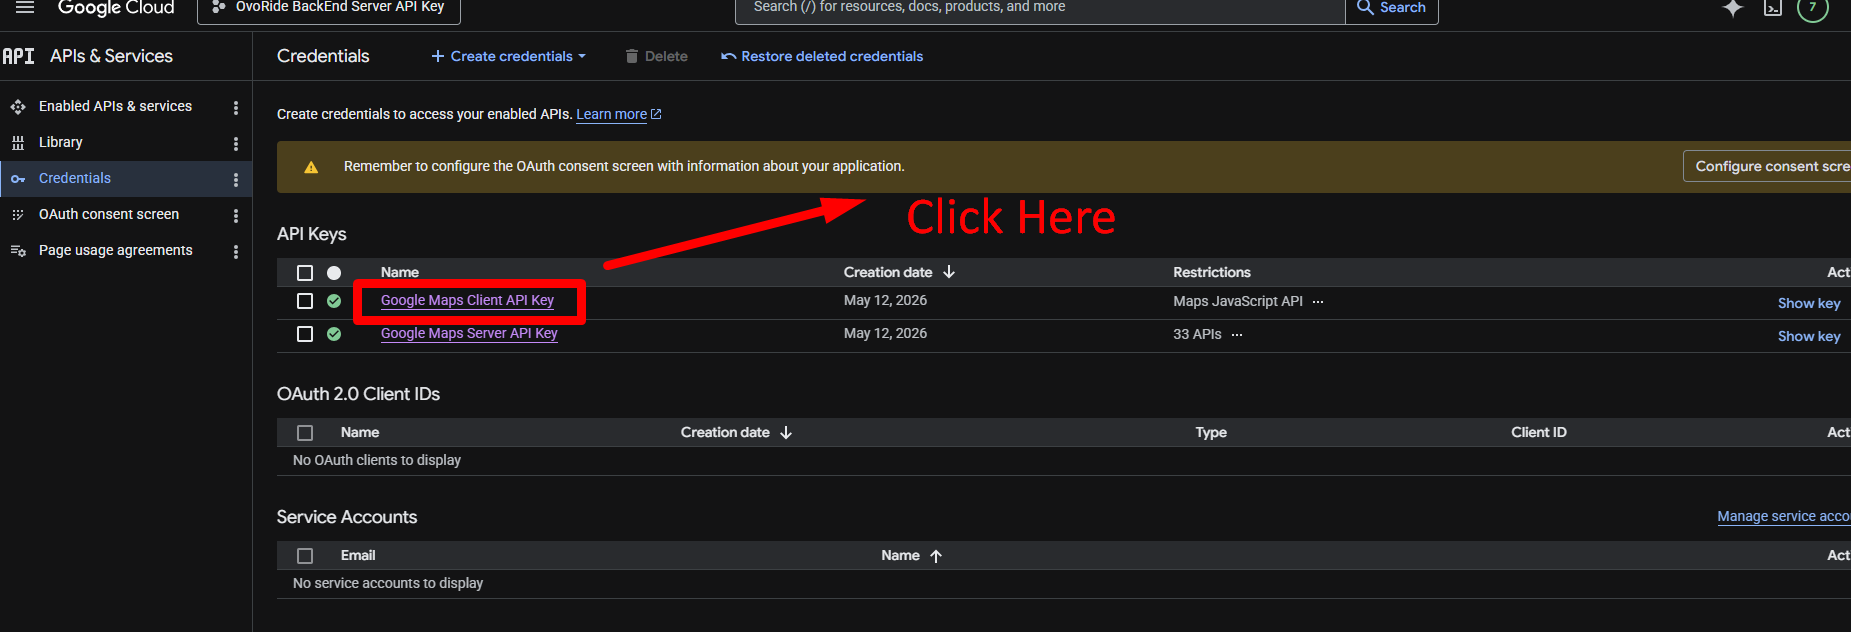Check the Google Maps Client API Key checkbox
The width and height of the screenshot is (1851, 632).
[305, 301]
